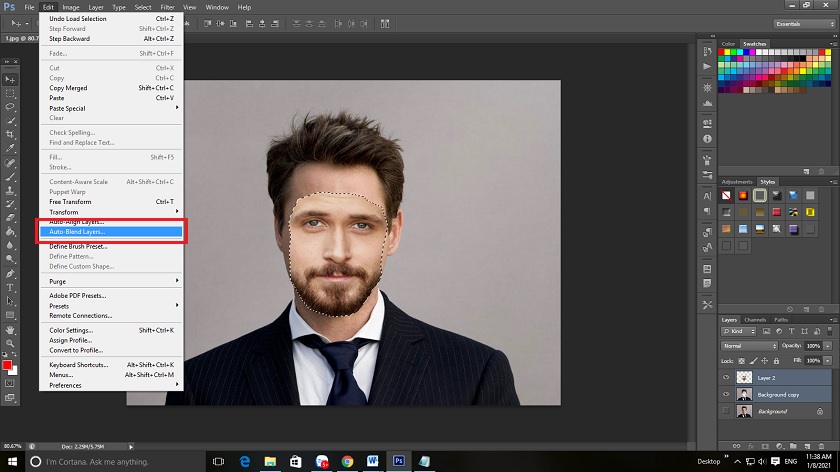Delete layer trash icon

(821, 446)
